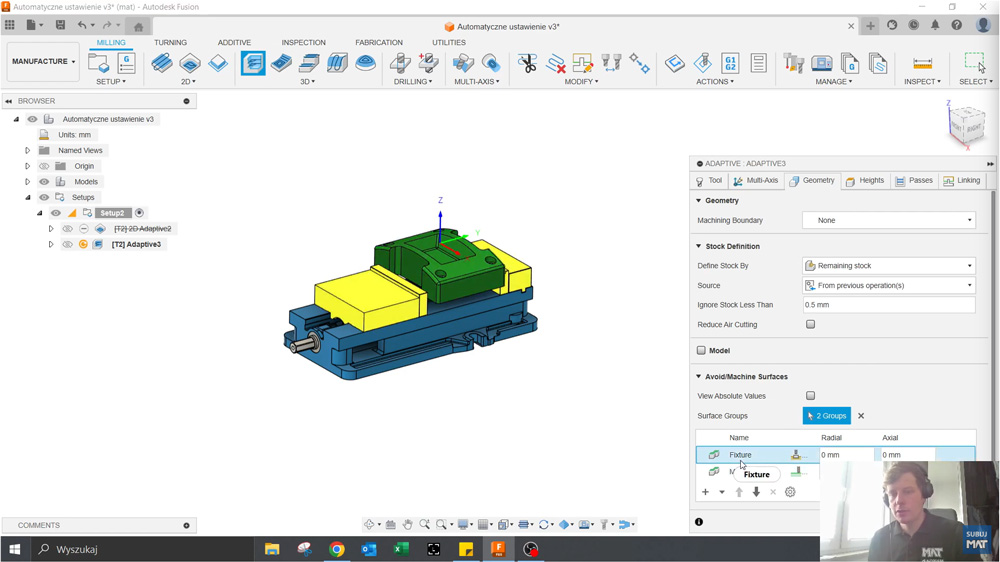Enable the Reduce Air Cutting checkbox

[810, 324]
